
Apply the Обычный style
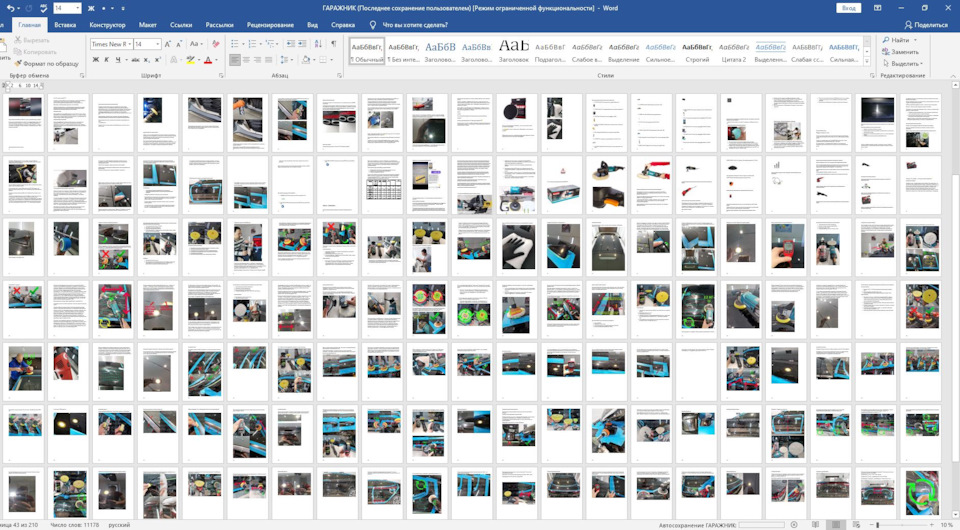tap(367, 51)
